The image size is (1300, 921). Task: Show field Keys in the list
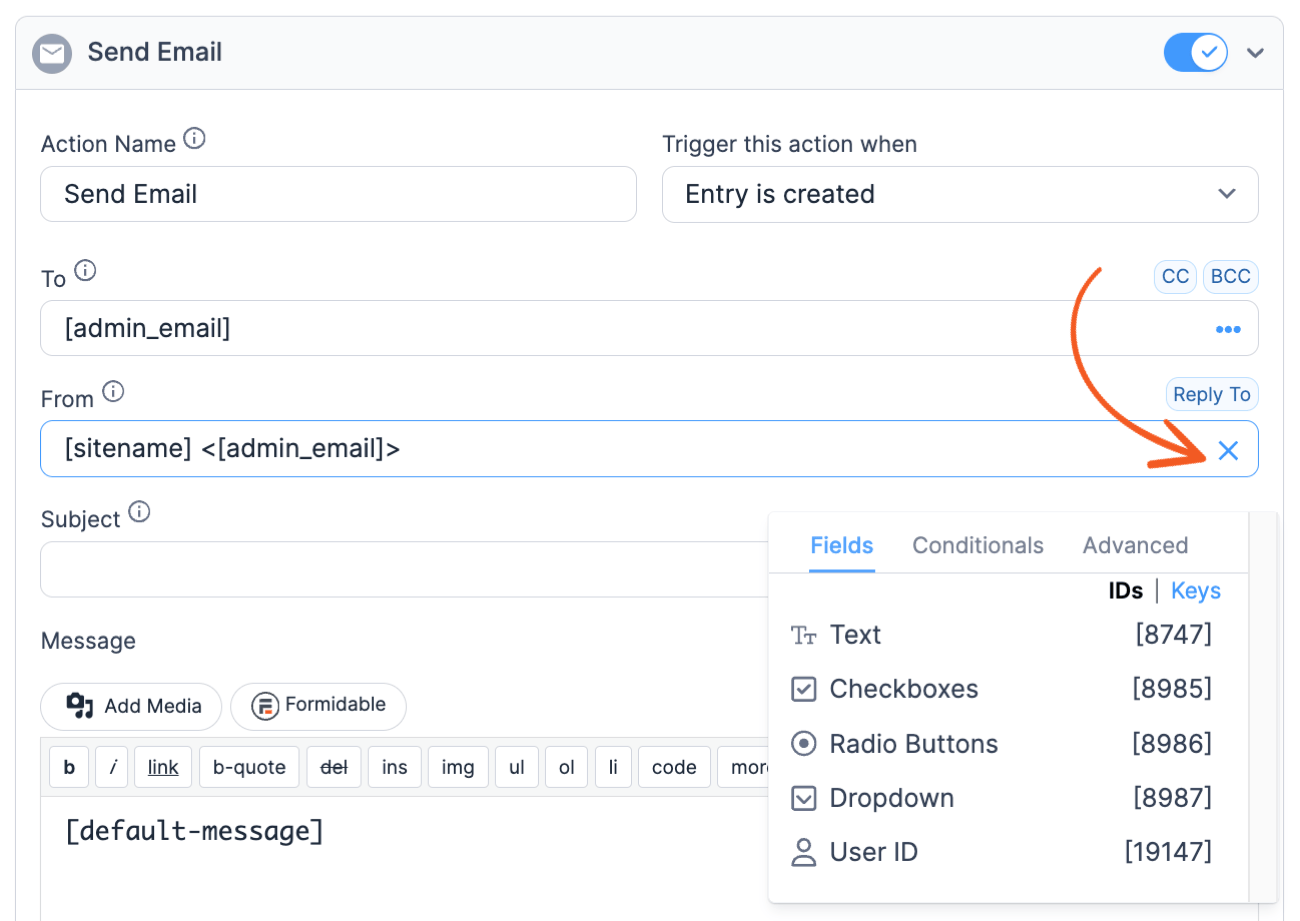point(1196,591)
